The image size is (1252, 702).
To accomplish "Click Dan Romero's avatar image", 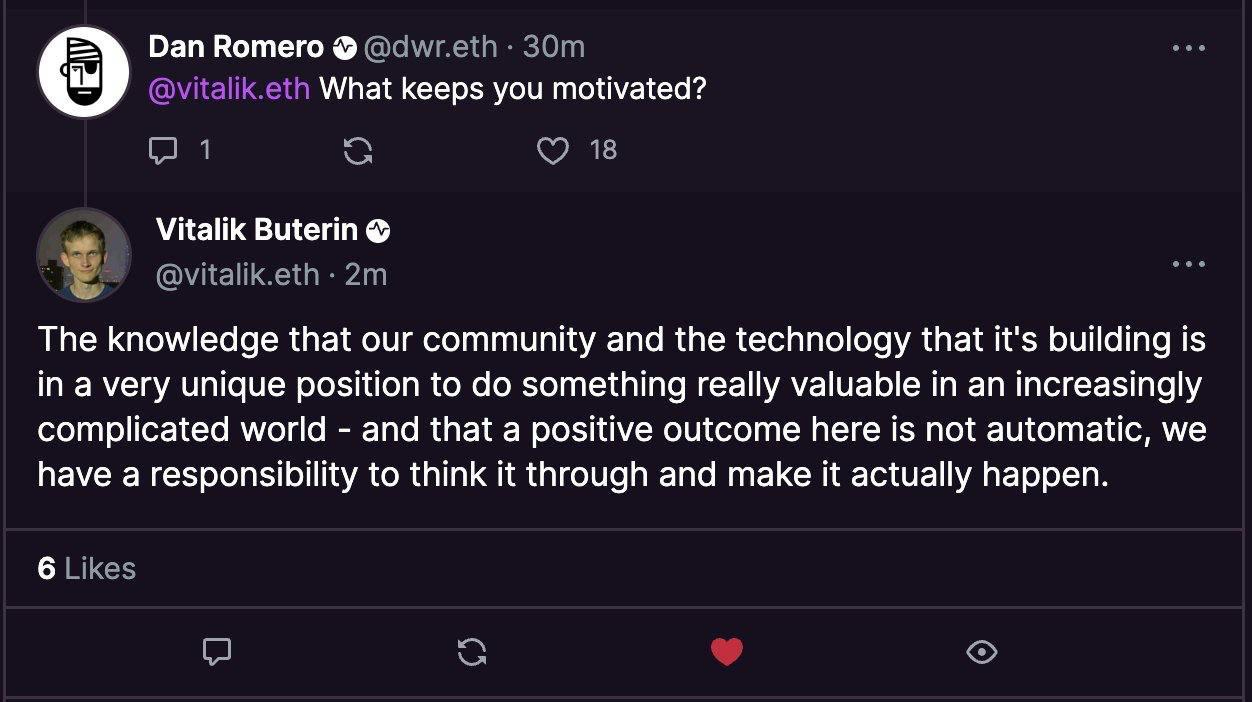I will (84, 71).
